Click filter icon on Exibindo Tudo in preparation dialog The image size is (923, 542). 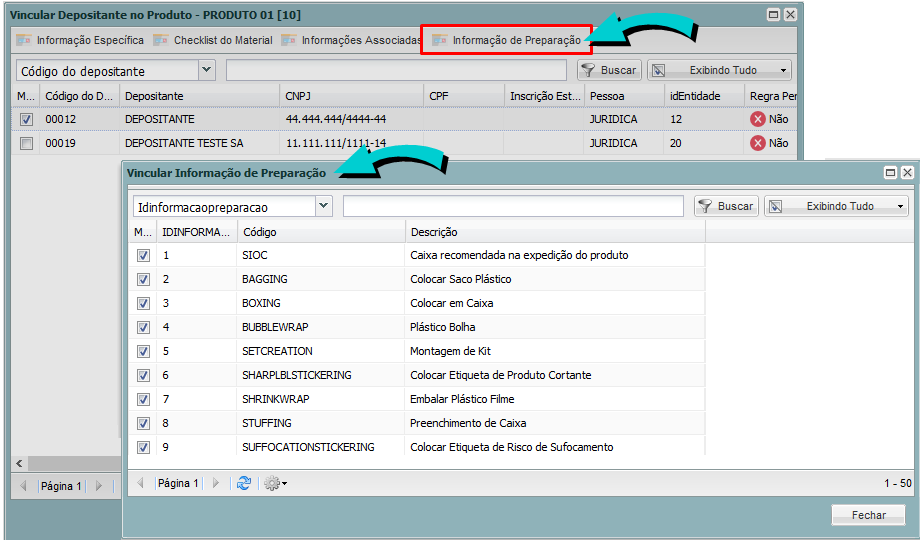pos(776,206)
